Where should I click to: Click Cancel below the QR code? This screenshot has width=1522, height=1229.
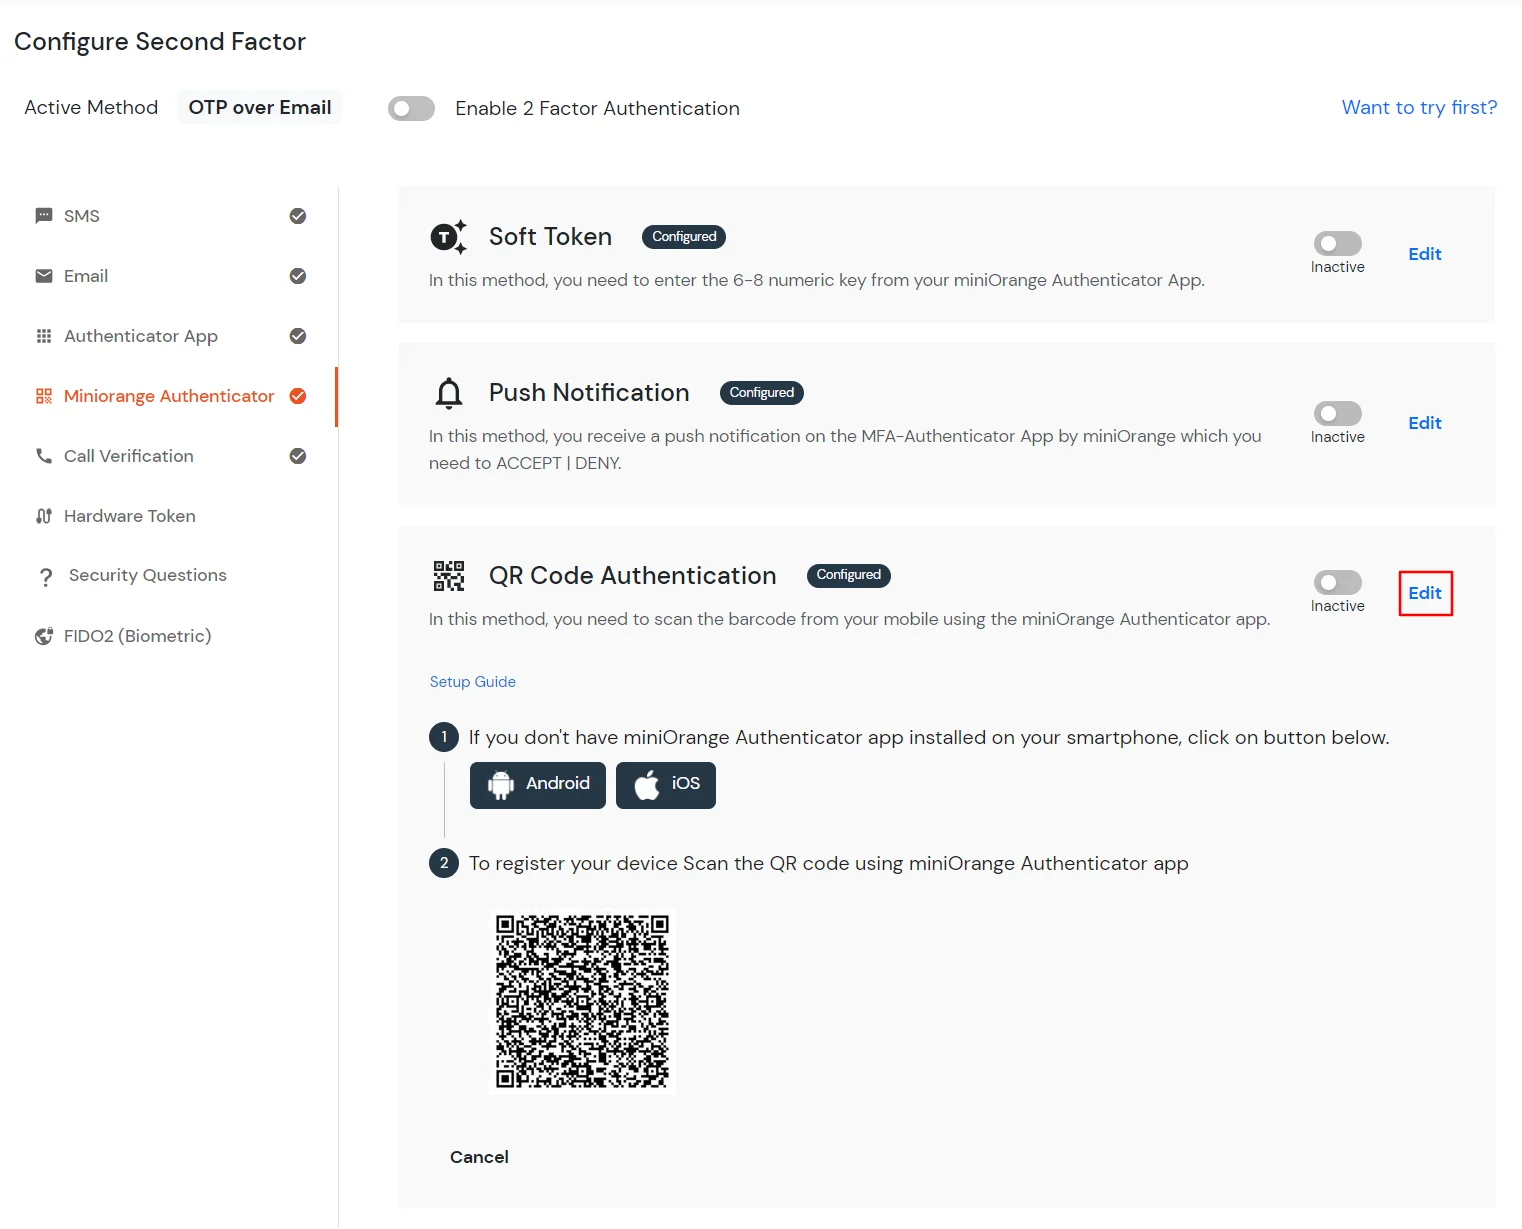479,1156
